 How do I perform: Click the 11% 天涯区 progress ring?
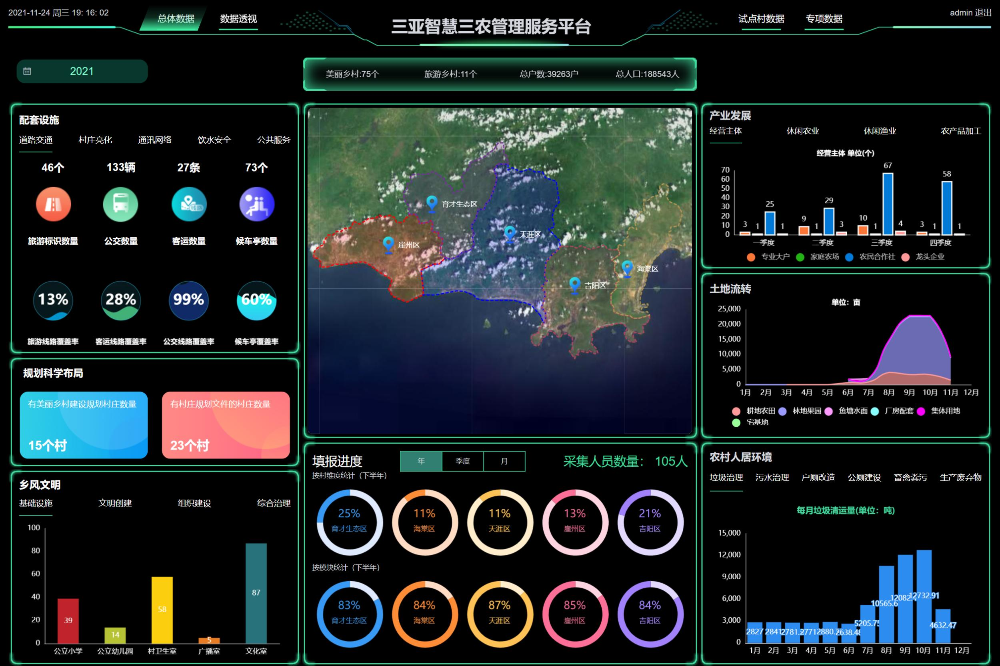pyautogui.click(x=500, y=522)
